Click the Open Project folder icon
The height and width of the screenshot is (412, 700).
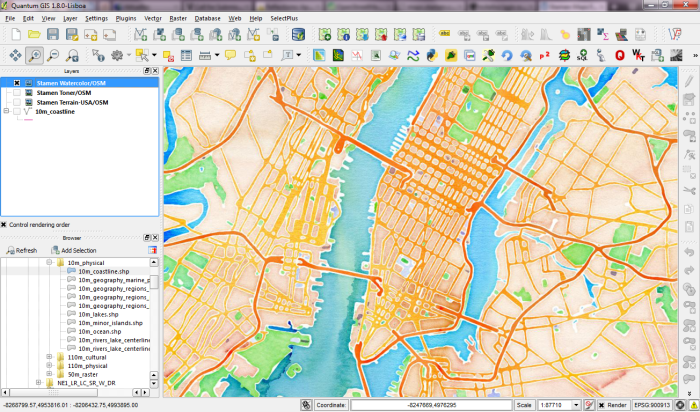click(x=34, y=34)
